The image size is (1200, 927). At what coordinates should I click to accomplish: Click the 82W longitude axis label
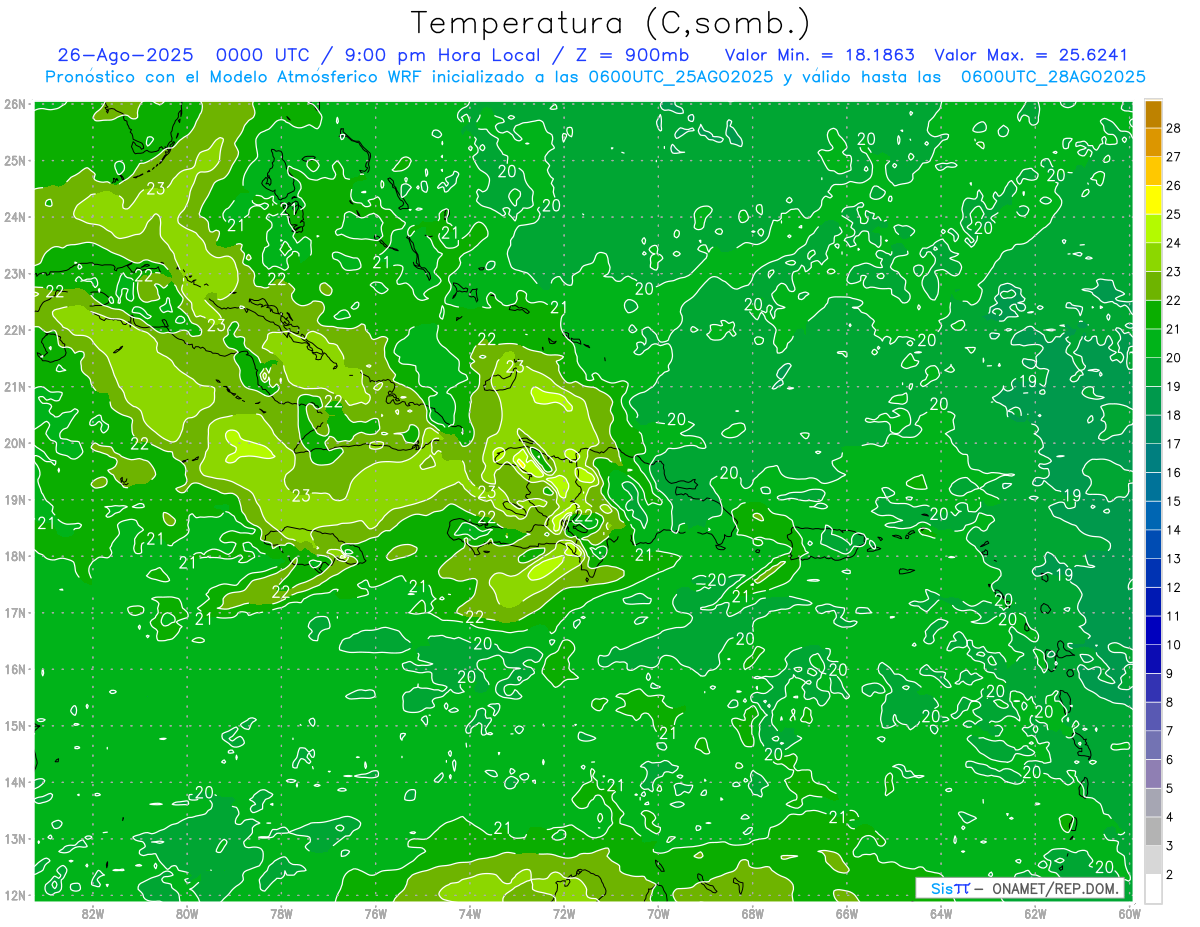93,912
